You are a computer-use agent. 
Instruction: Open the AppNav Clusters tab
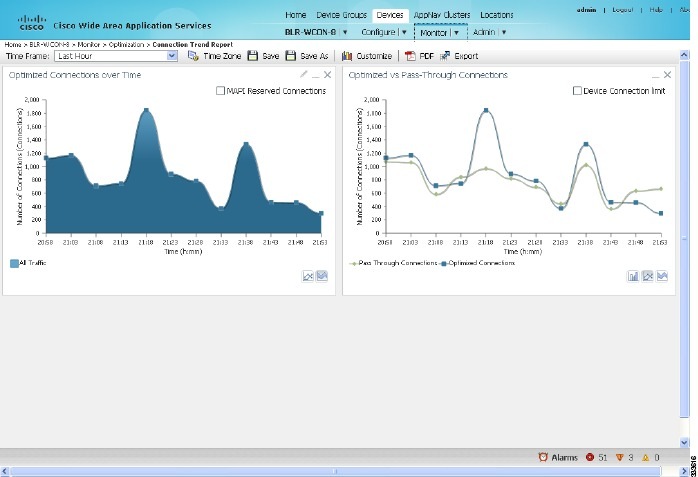click(x=442, y=15)
